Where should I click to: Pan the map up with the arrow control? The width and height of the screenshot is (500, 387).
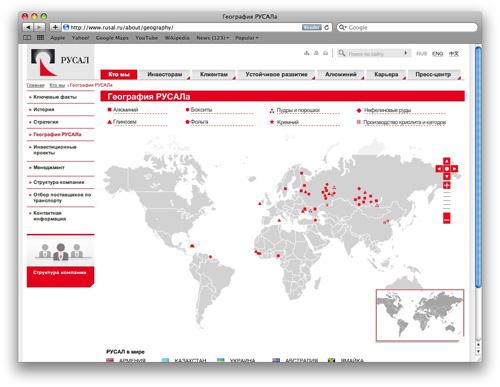click(x=447, y=161)
